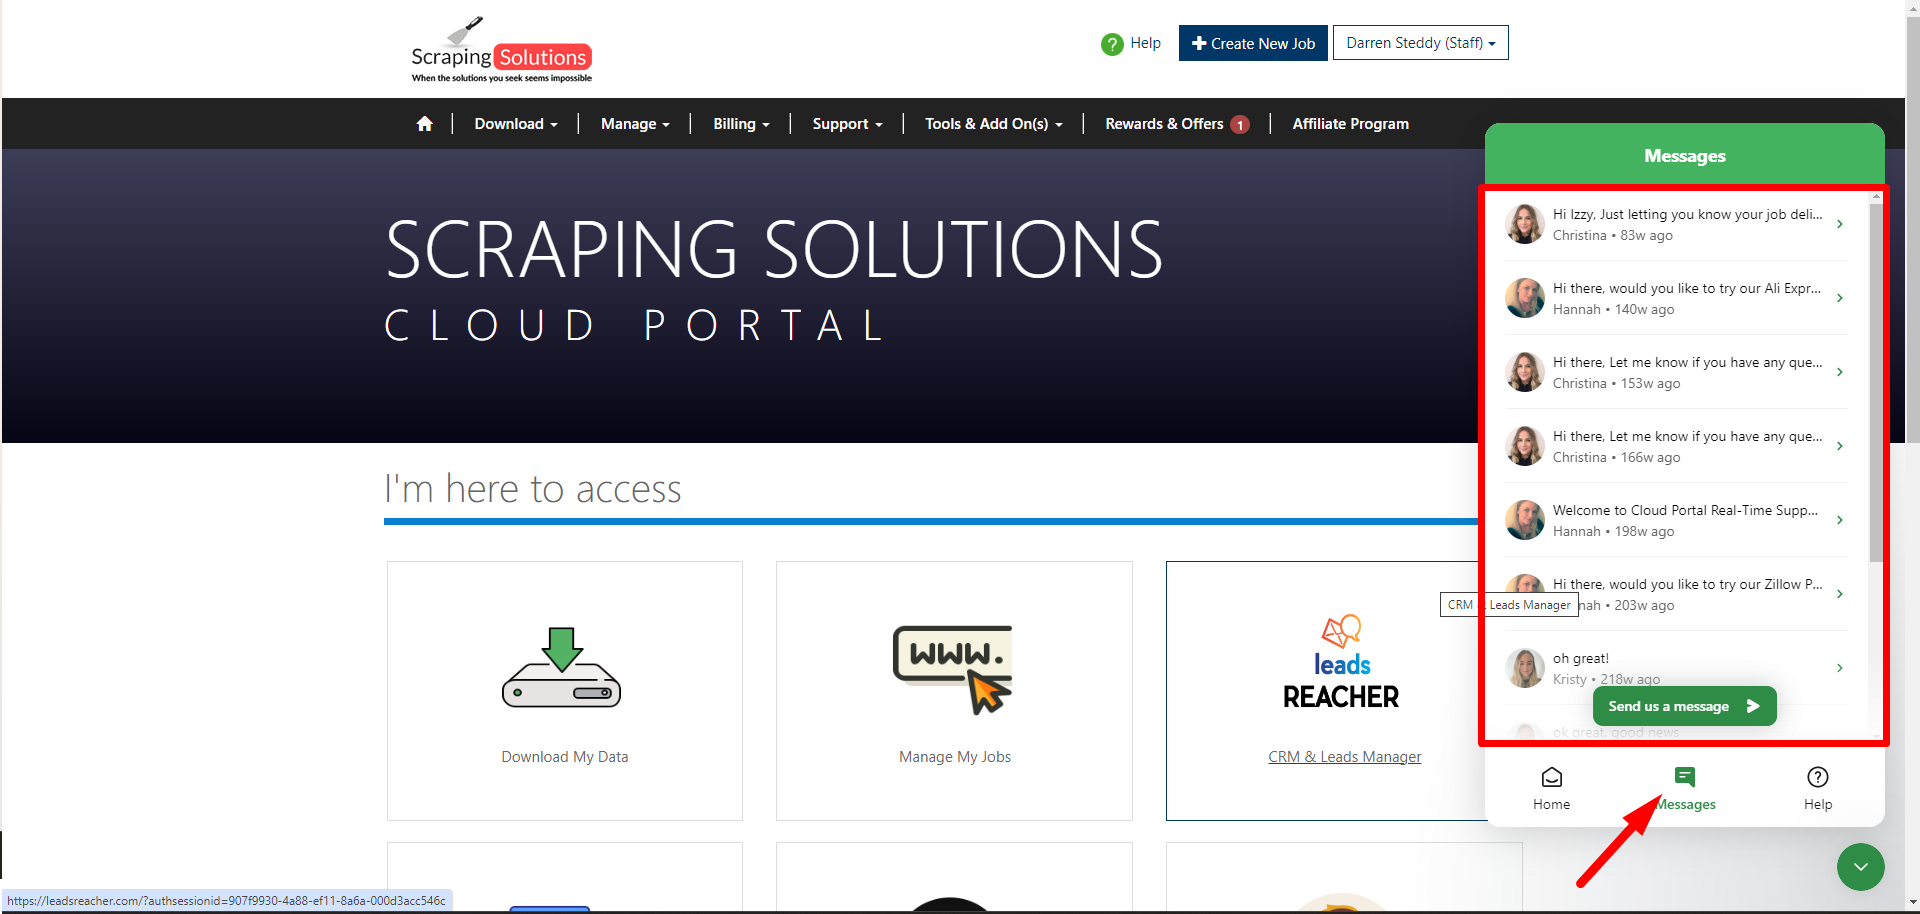
Task: Click Hannah's avatar on 198w ago message
Action: [1525, 520]
